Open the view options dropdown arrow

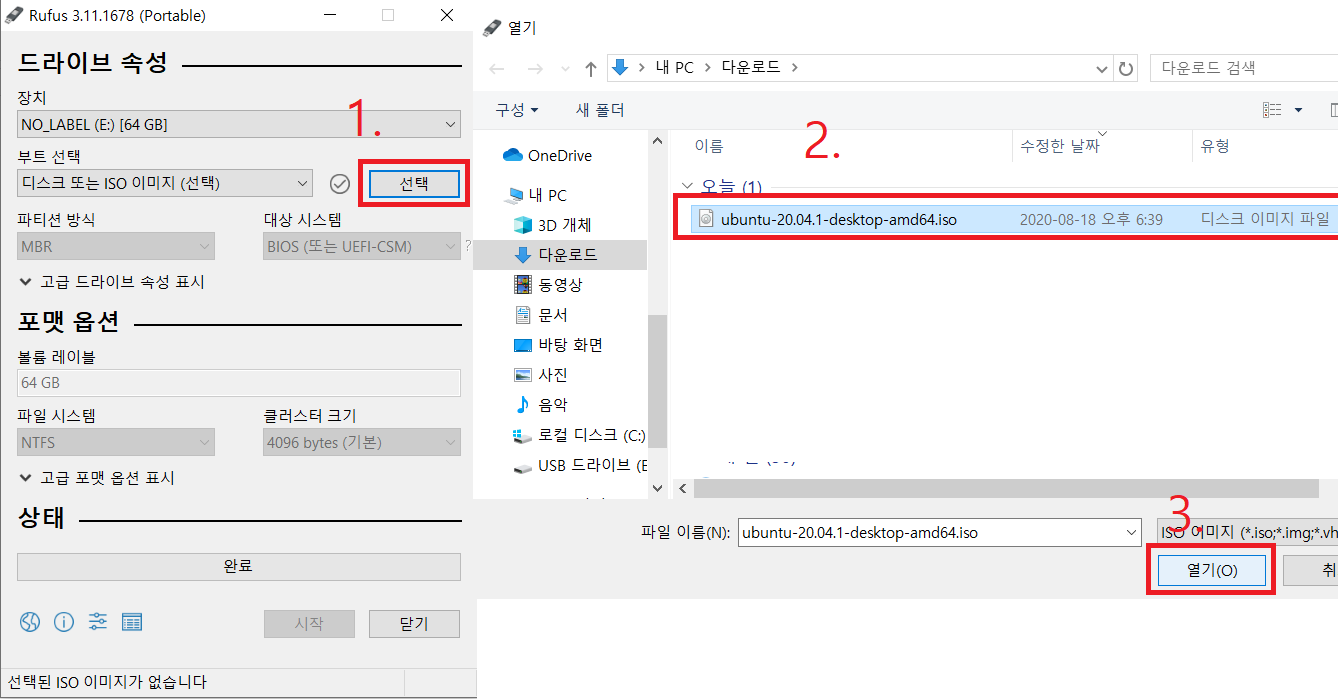[1298, 110]
